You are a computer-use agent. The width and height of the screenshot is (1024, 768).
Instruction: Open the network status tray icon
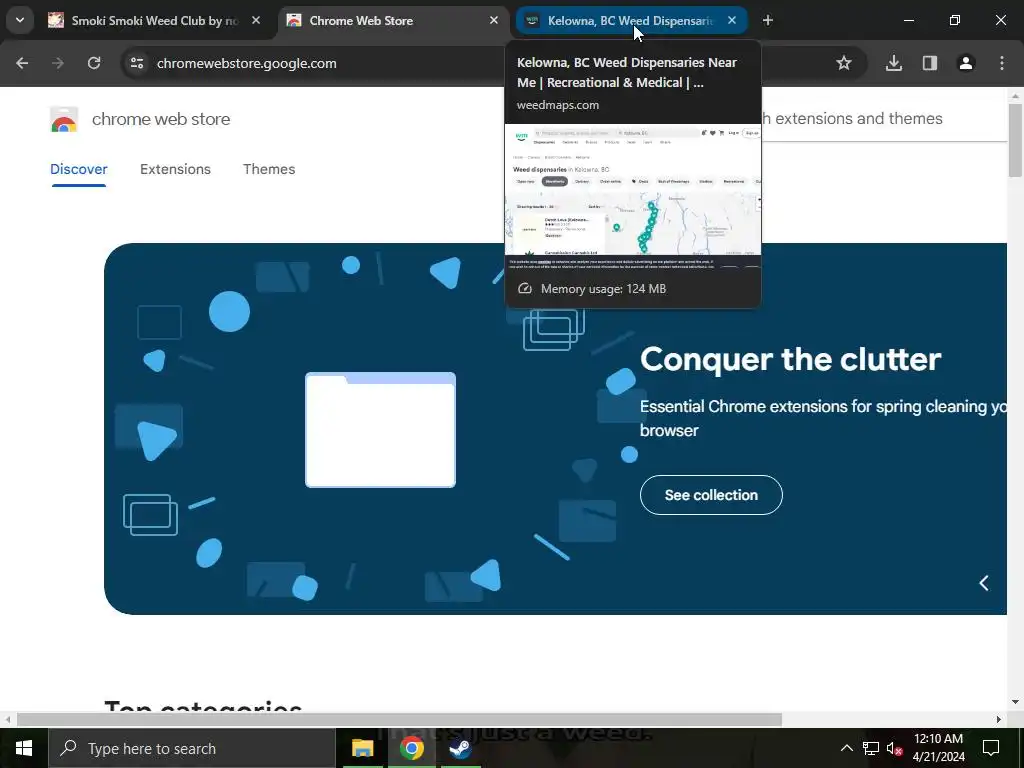click(x=871, y=748)
